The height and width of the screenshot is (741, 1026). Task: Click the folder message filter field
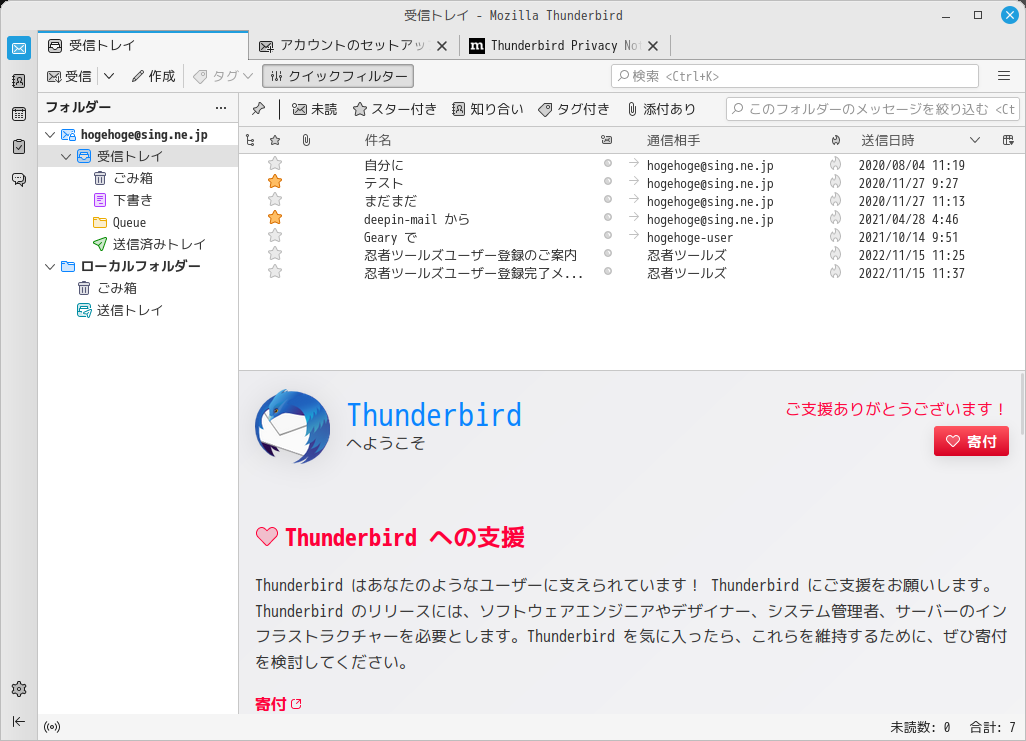click(873, 109)
